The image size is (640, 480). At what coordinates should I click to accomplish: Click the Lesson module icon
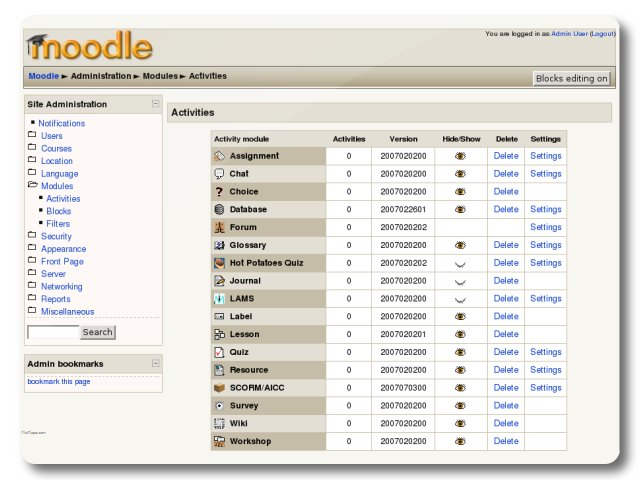point(219,334)
